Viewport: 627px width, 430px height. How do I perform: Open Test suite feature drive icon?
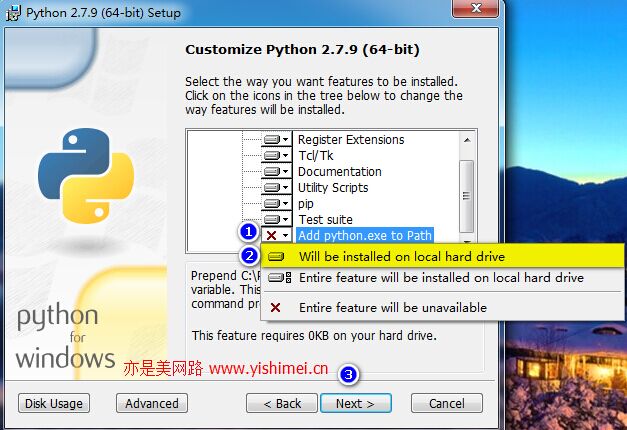pos(272,220)
